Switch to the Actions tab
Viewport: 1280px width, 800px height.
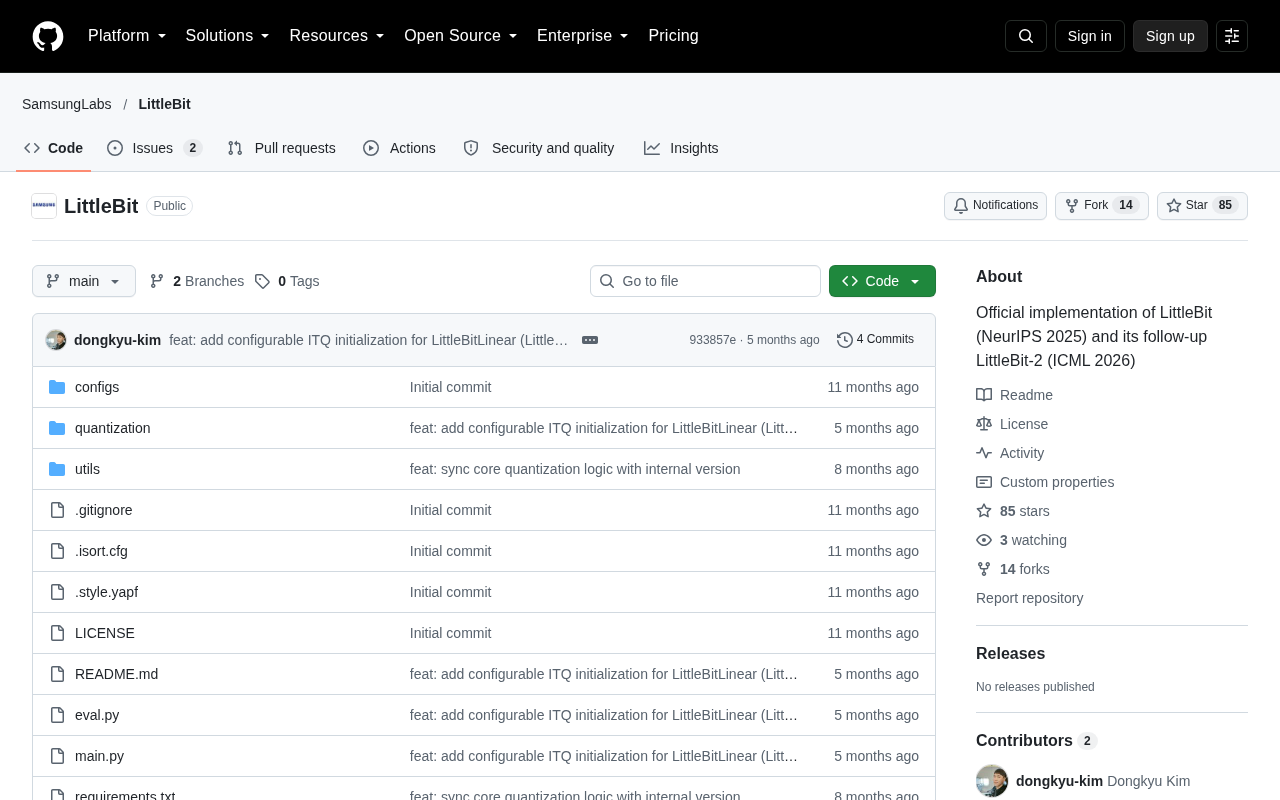click(399, 148)
